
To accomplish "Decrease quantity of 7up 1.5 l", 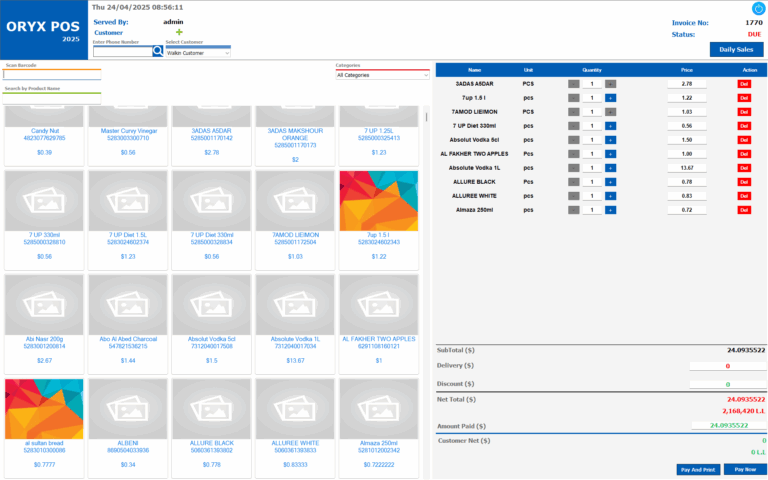I will click(x=574, y=98).
